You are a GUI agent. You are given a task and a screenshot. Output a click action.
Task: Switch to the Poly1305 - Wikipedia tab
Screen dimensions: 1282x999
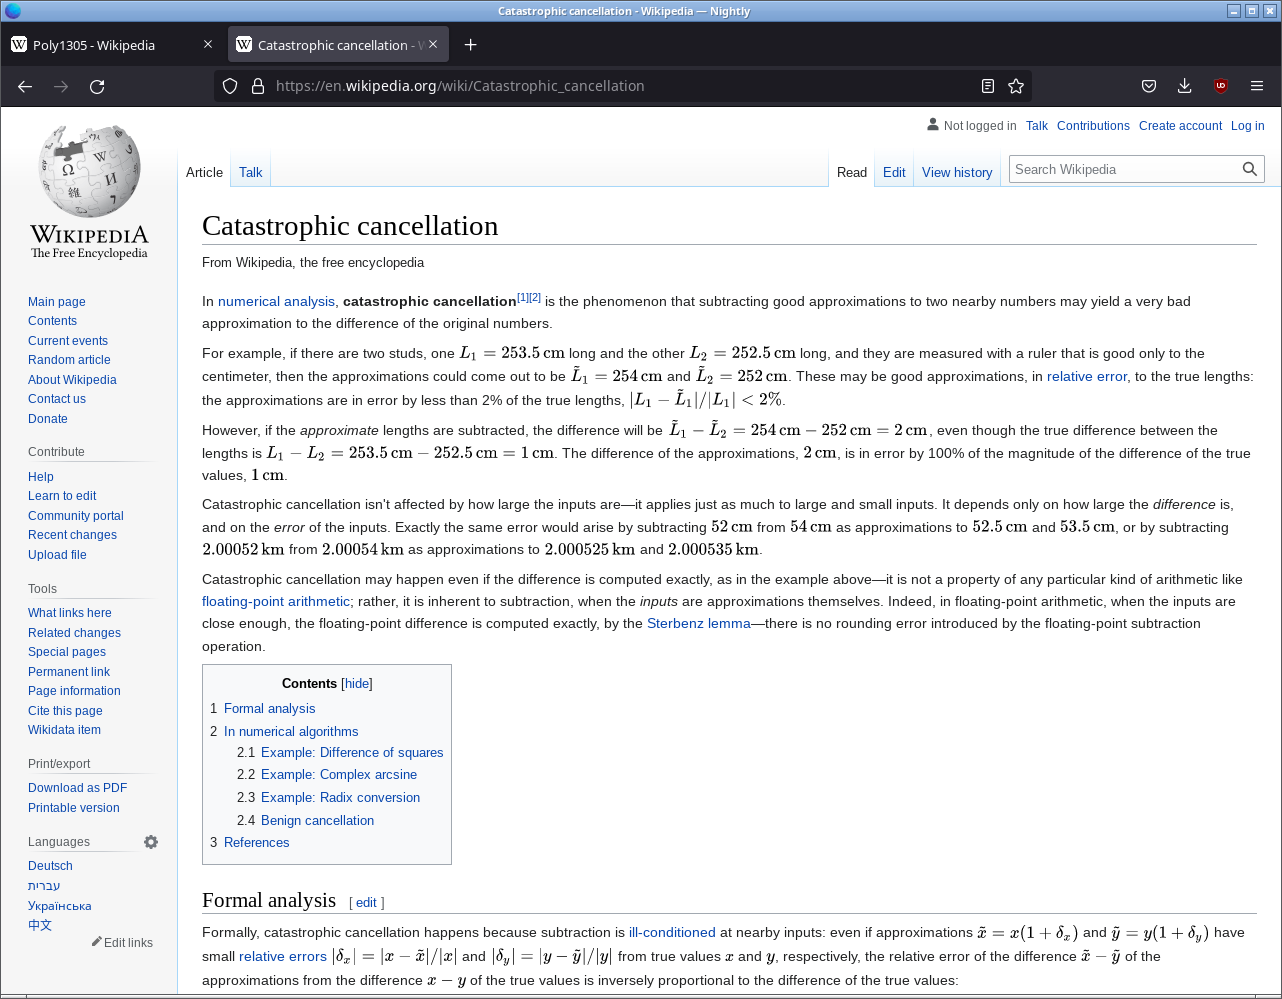coord(112,45)
